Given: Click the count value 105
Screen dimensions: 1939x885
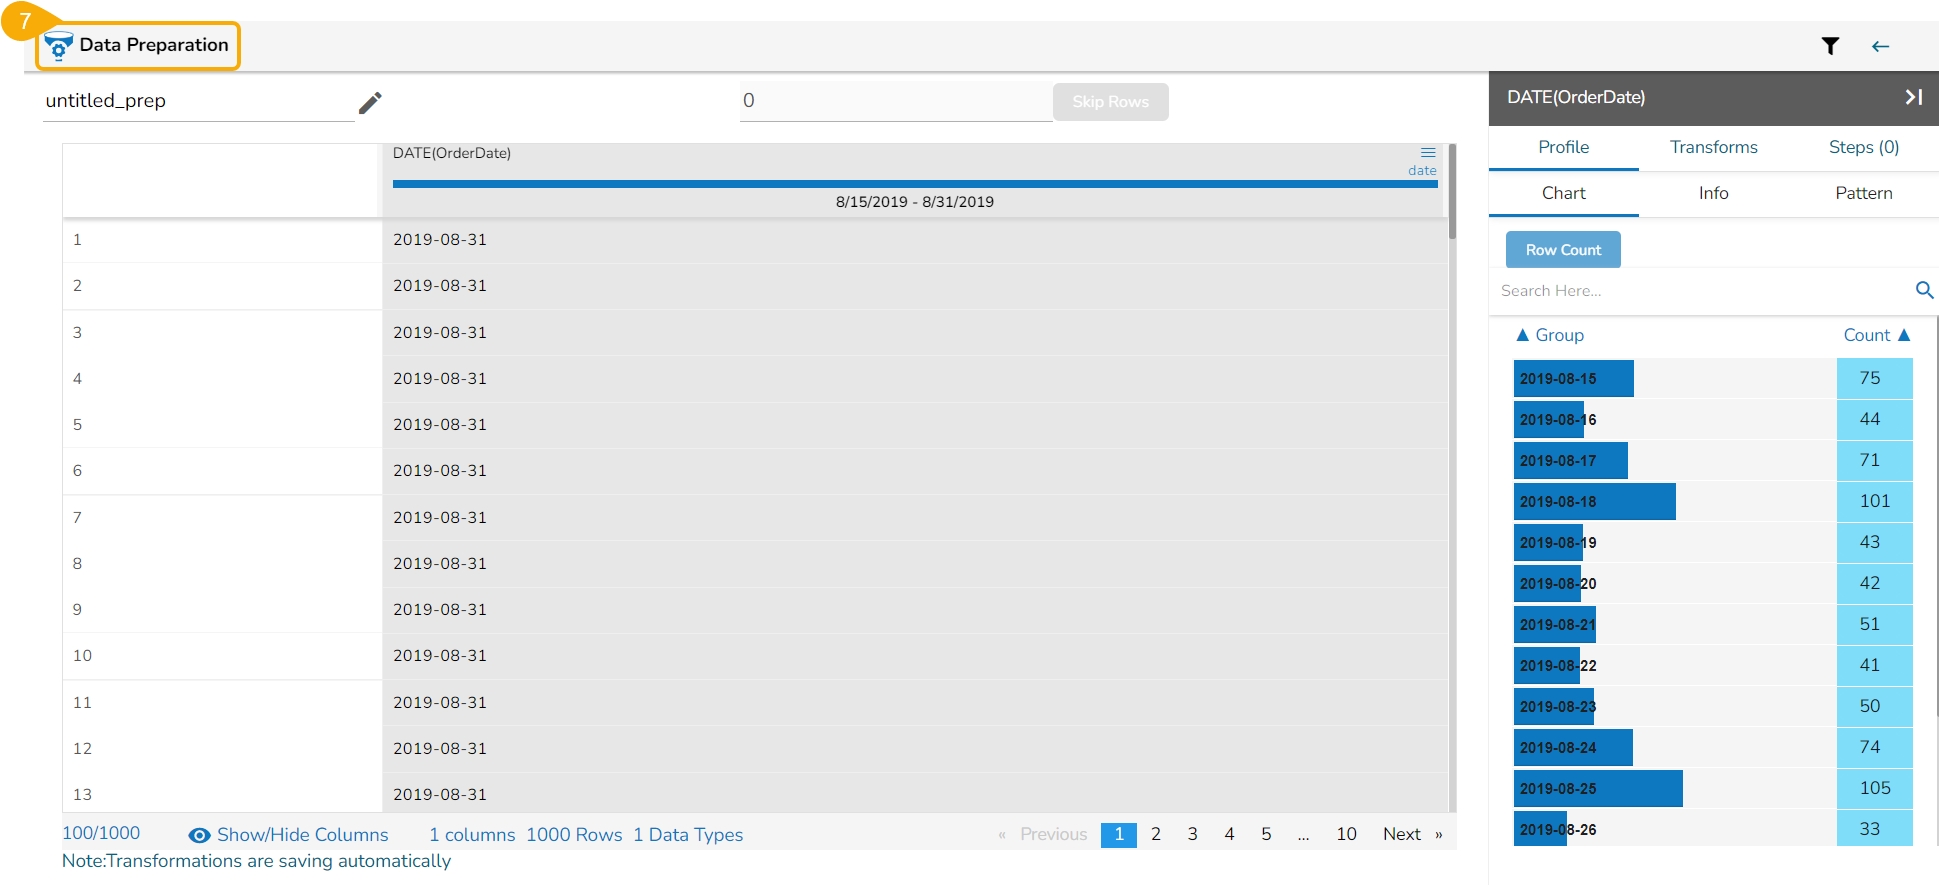Looking at the screenshot, I should (1875, 788).
